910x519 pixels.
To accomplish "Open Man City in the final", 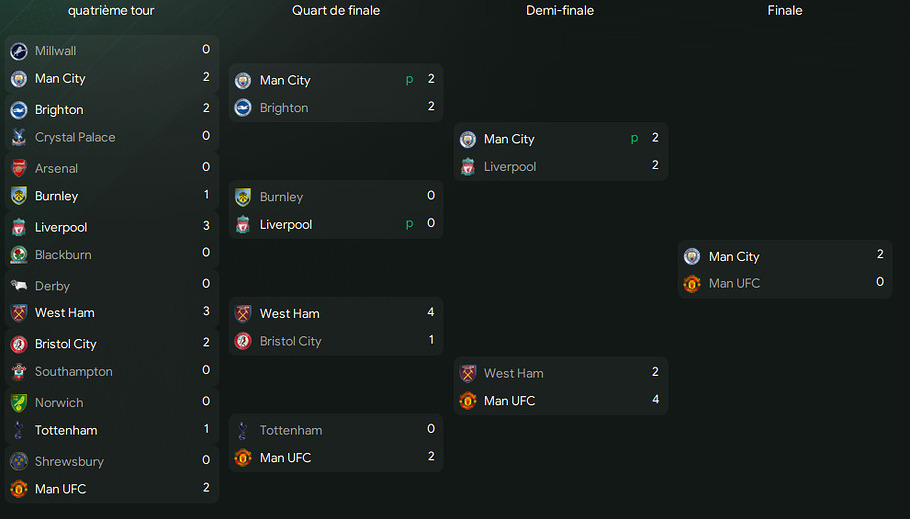I will coord(734,257).
